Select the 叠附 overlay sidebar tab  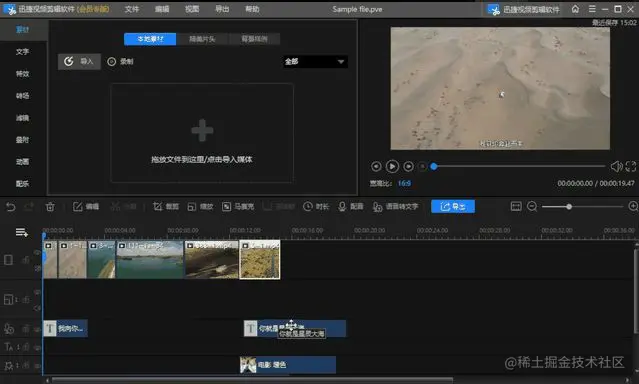(23, 140)
